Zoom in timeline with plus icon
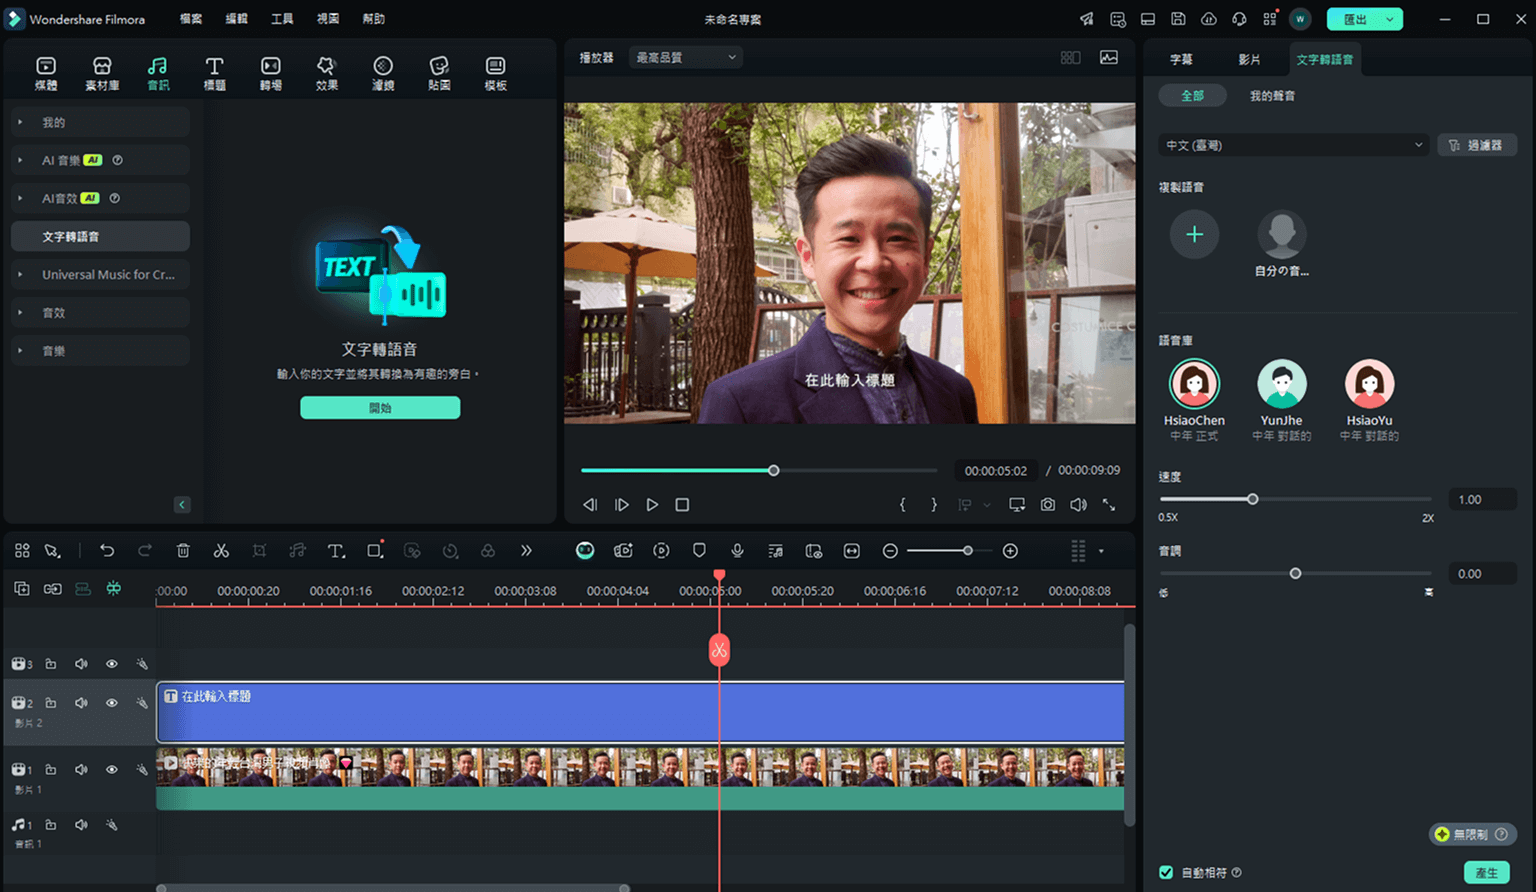Viewport: 1536px width, 892px height. pyautogui.click(x=1010, y=551)
